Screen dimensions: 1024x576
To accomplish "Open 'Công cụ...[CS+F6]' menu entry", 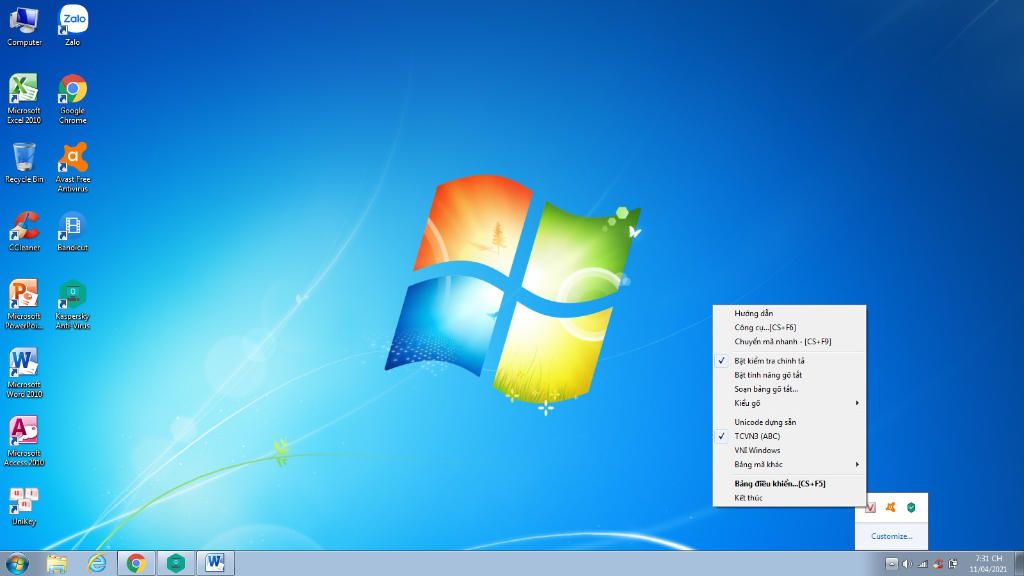I will pos(790,327).
